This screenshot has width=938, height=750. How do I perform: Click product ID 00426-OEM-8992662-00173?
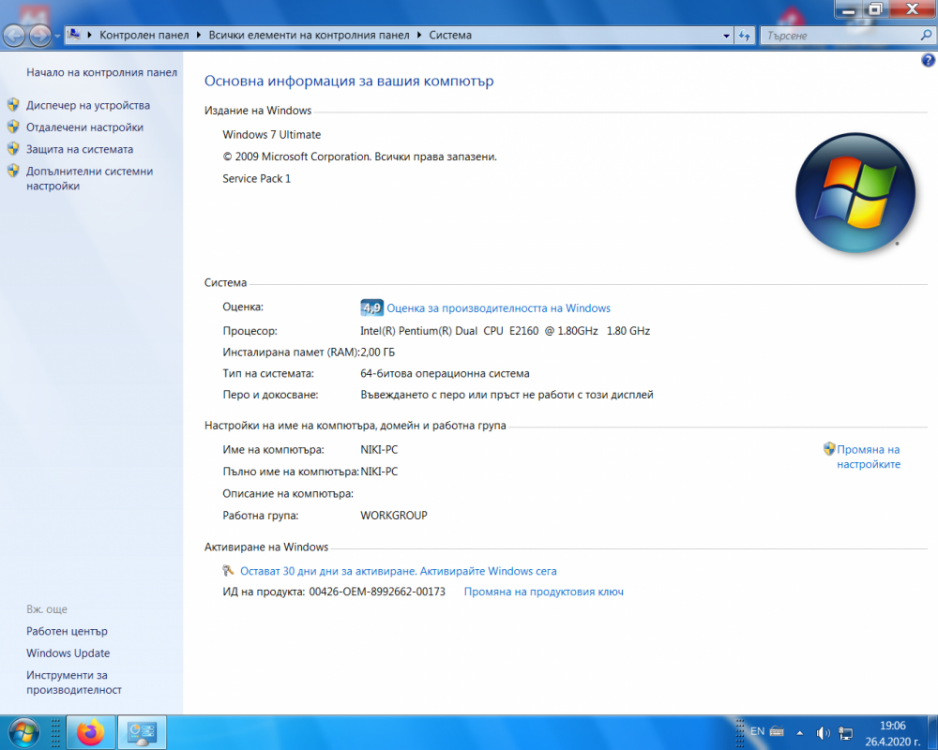(377, 592)
